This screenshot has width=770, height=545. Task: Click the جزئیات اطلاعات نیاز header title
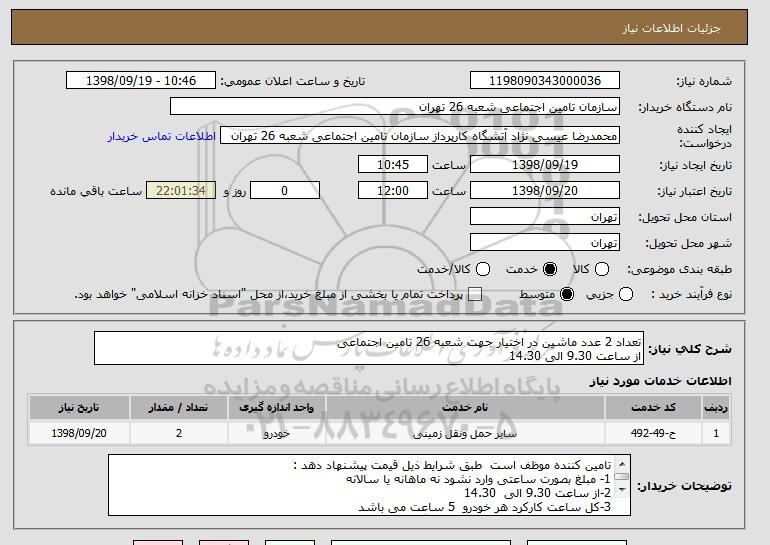pos(671,28)
